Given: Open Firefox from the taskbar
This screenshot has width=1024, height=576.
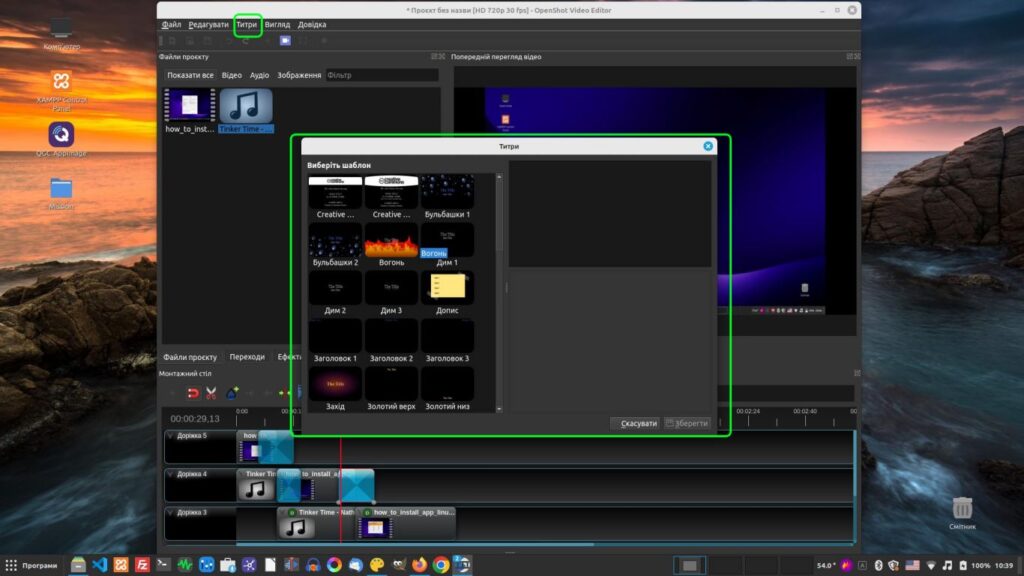Looking at the screenshot, I should [x=419, y=565].
